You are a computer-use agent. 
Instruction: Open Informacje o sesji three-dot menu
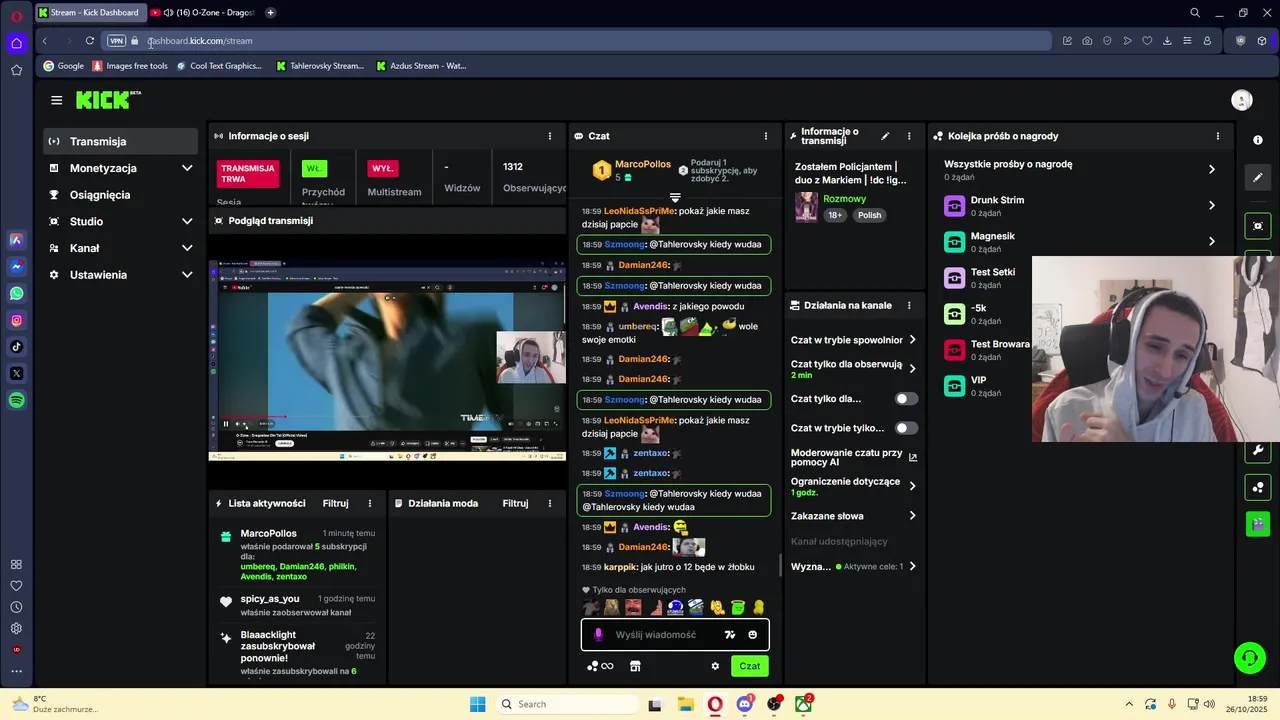coord(549,136)
